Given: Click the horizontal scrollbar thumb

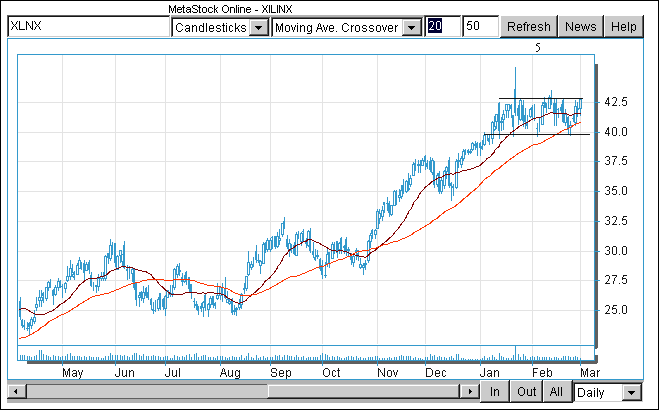Looking at the screenshot, I should click(364, 392).
